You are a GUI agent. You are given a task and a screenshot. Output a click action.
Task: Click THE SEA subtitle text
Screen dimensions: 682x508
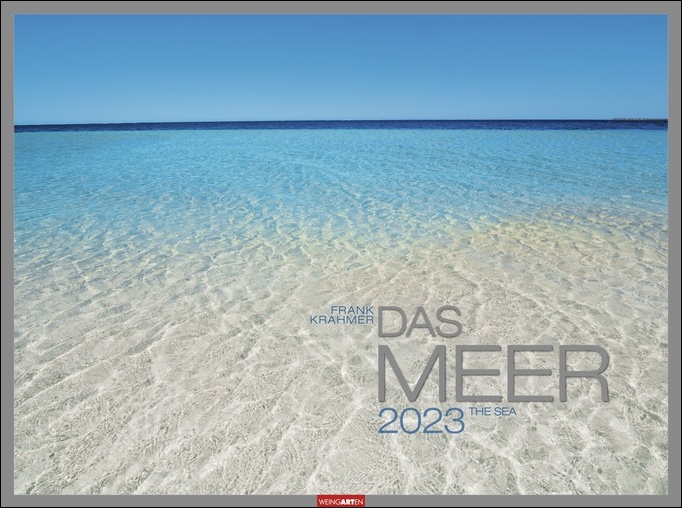pyautogui.click(x=490, y=411)
